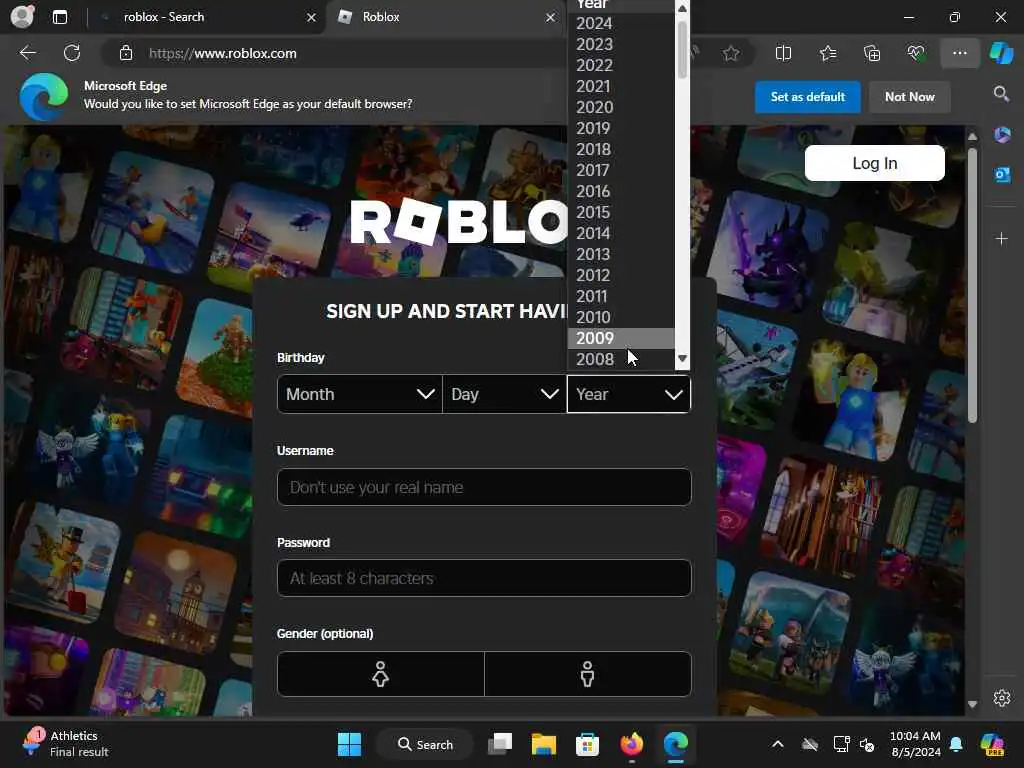Open File Explorer from taskbar

[543, 744]
